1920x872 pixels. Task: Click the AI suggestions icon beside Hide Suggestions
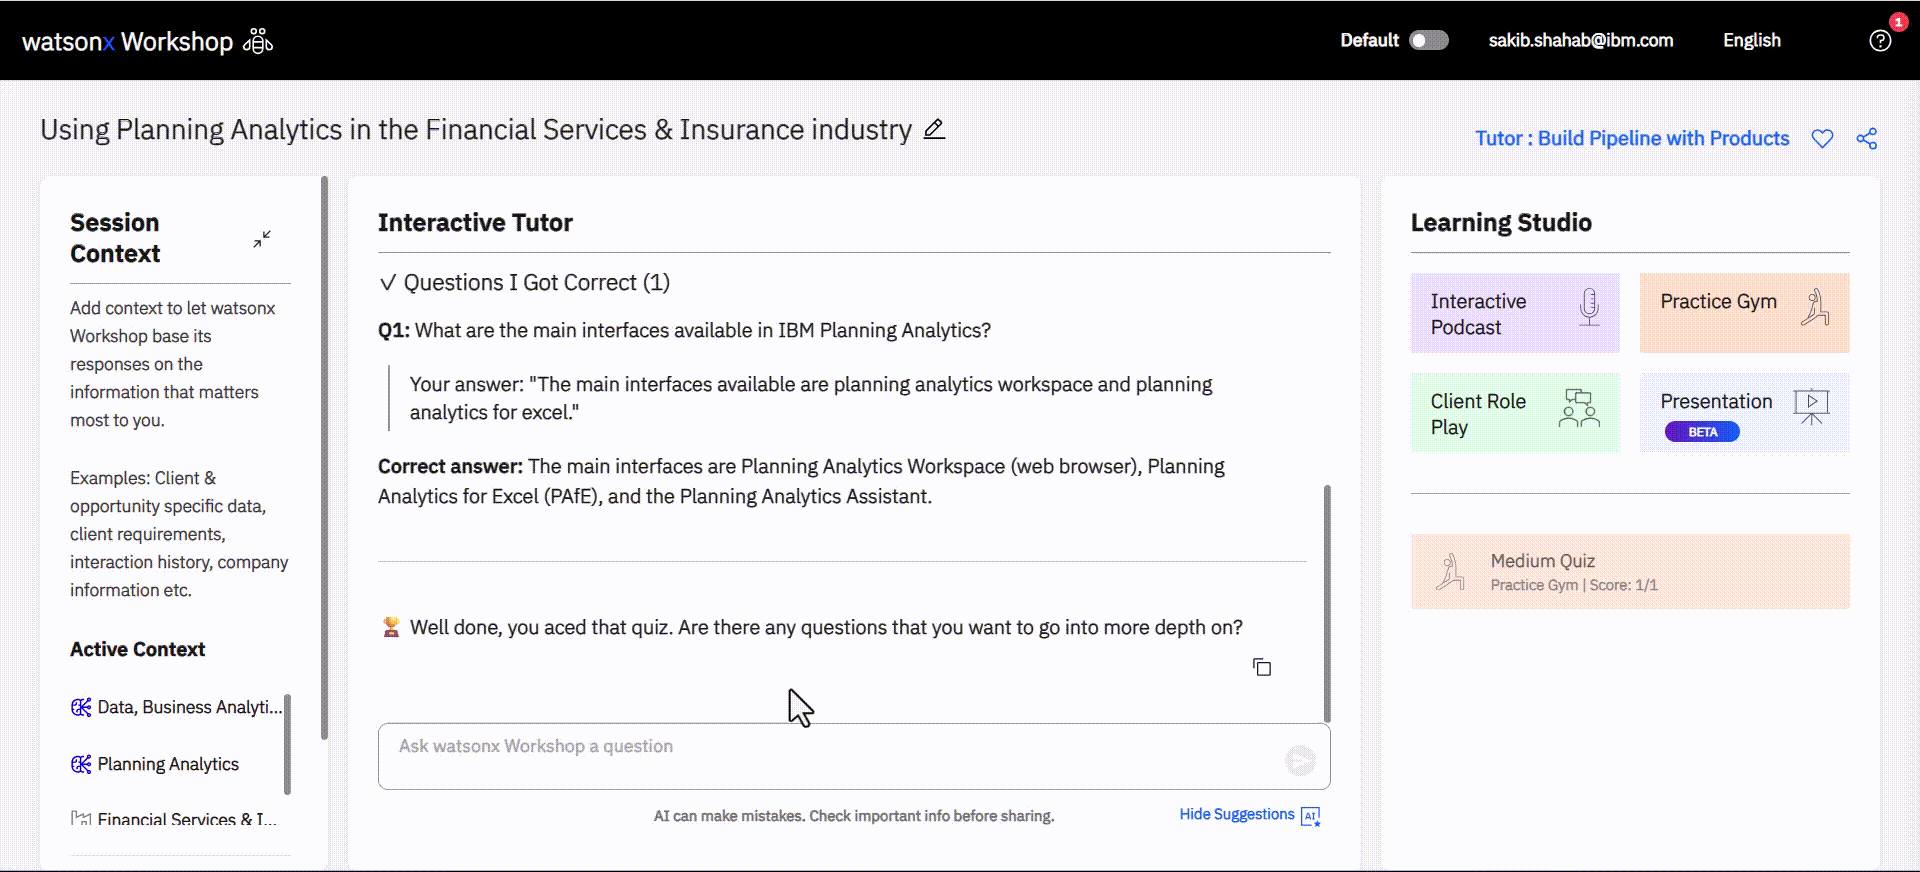tap(1311, 816)
